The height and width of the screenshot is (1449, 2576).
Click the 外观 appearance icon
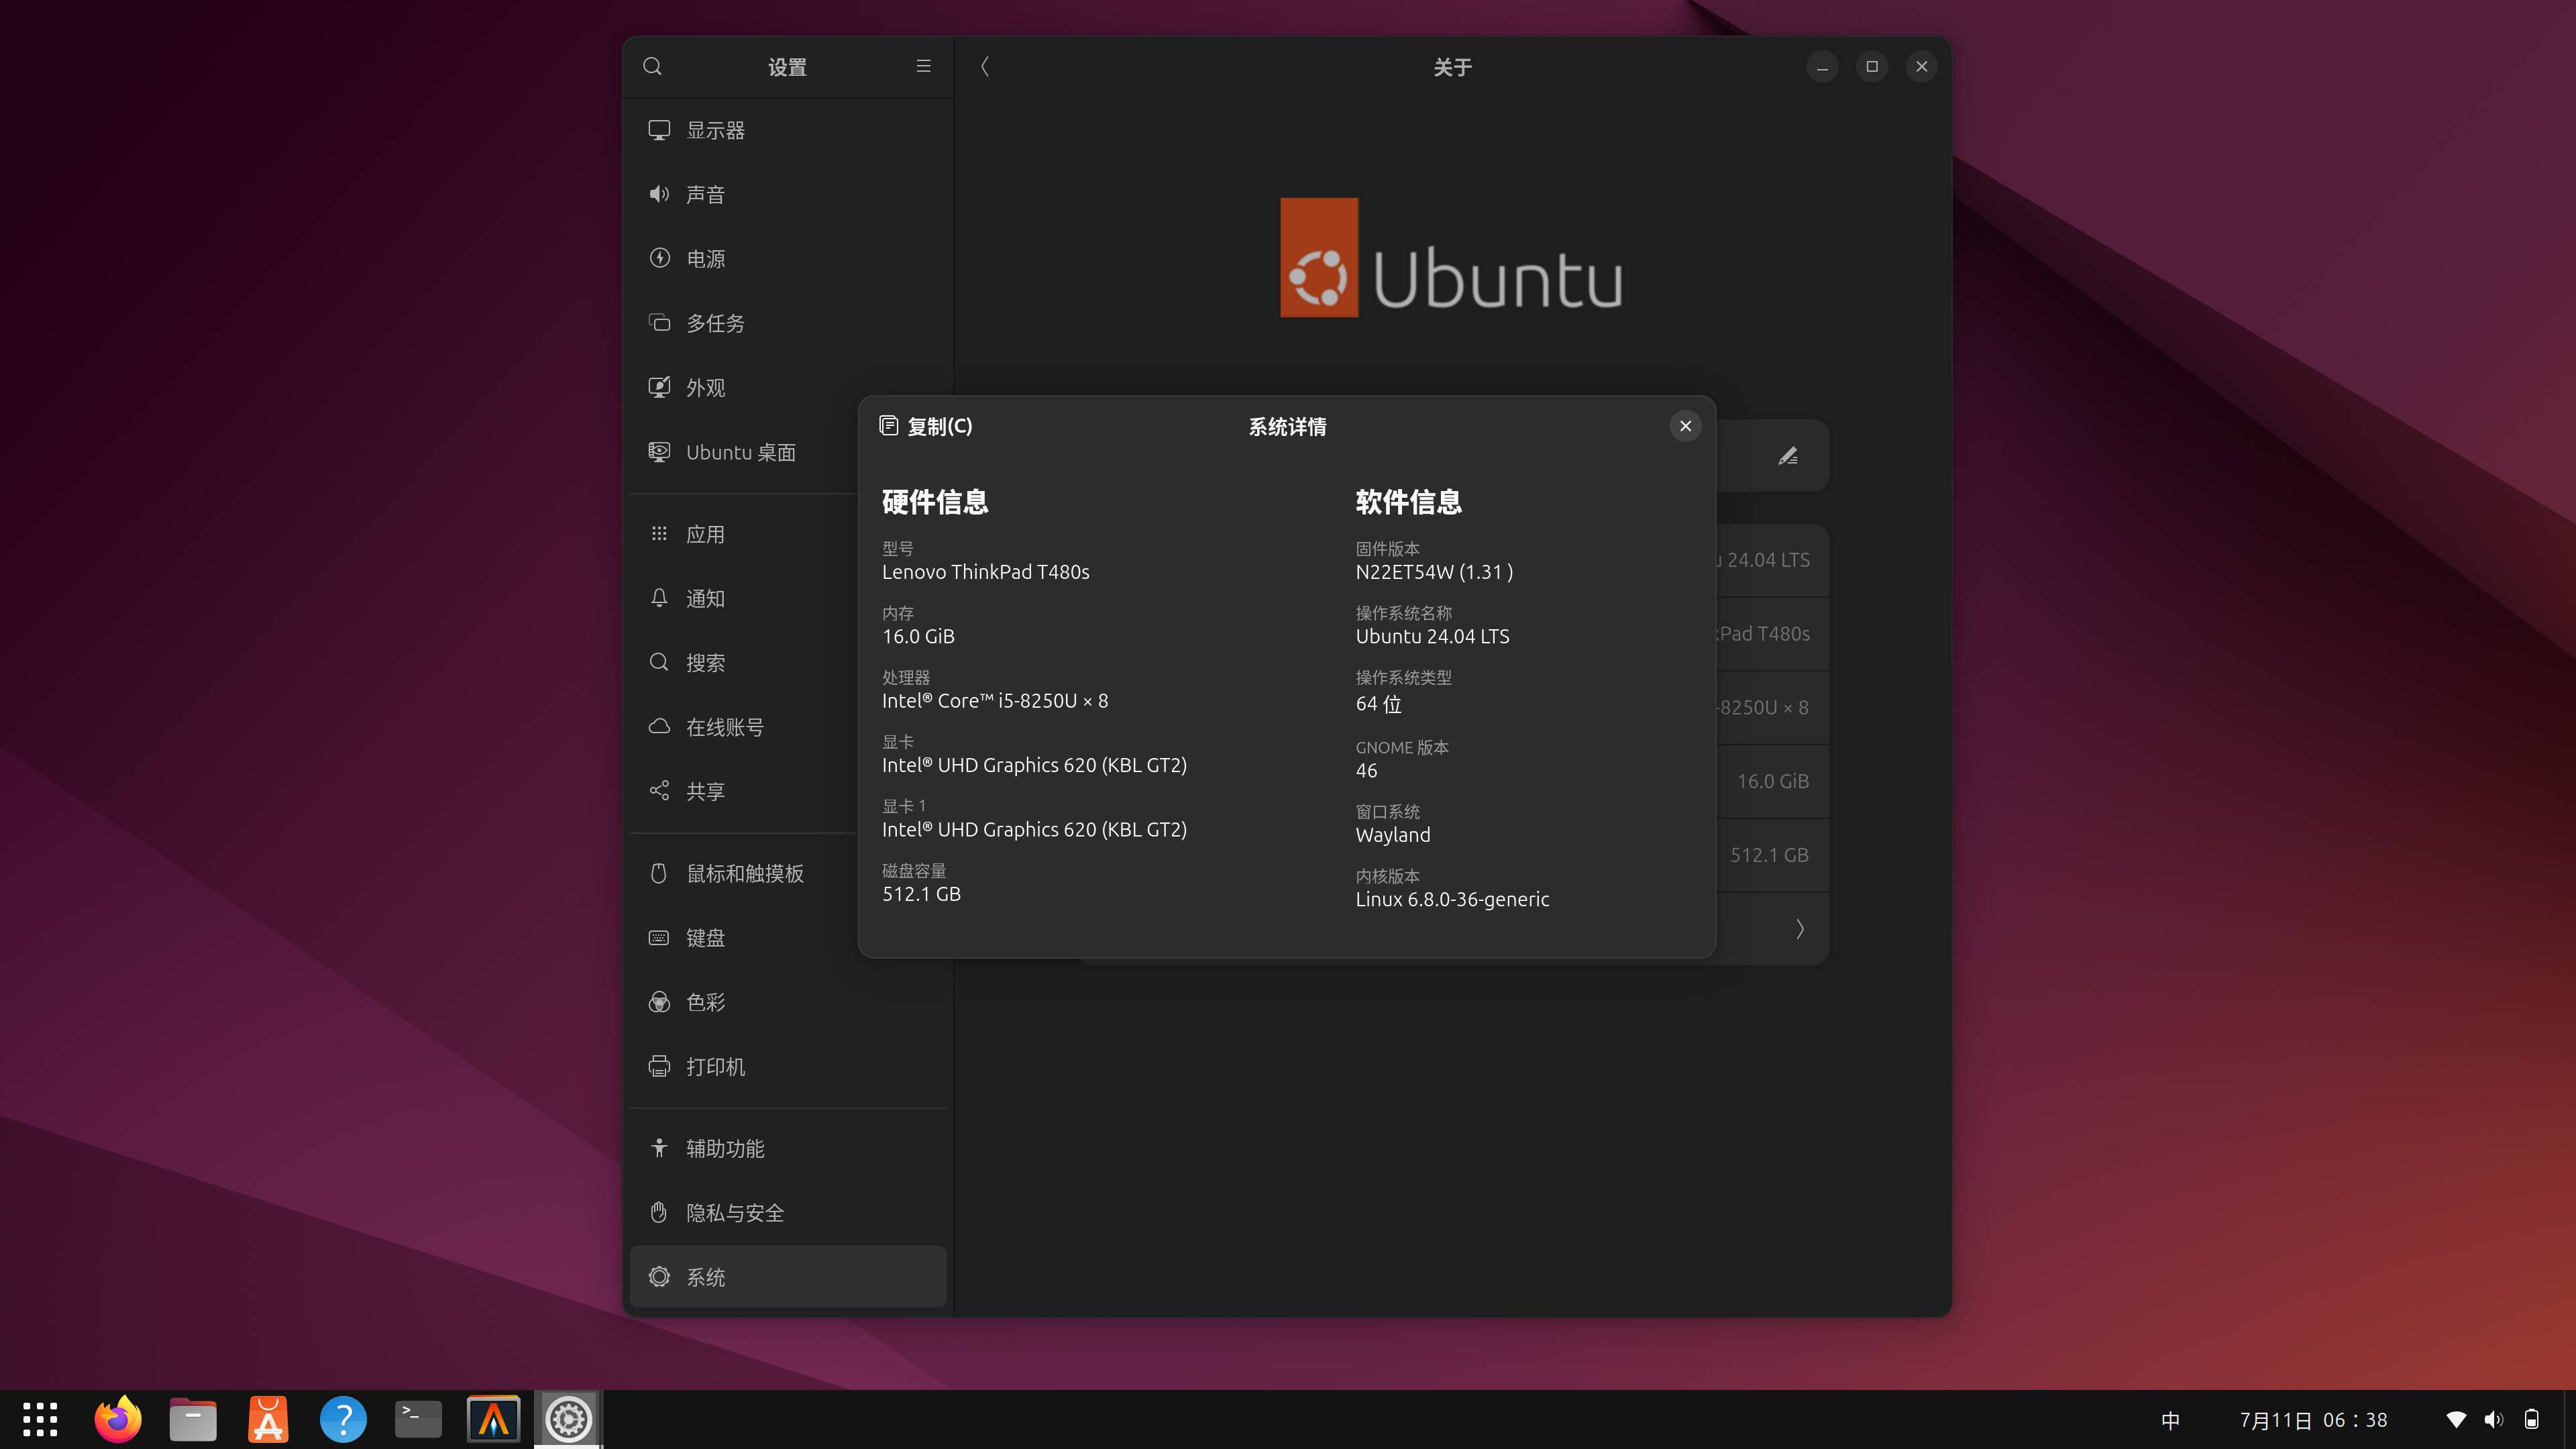[x=659, y=387]
